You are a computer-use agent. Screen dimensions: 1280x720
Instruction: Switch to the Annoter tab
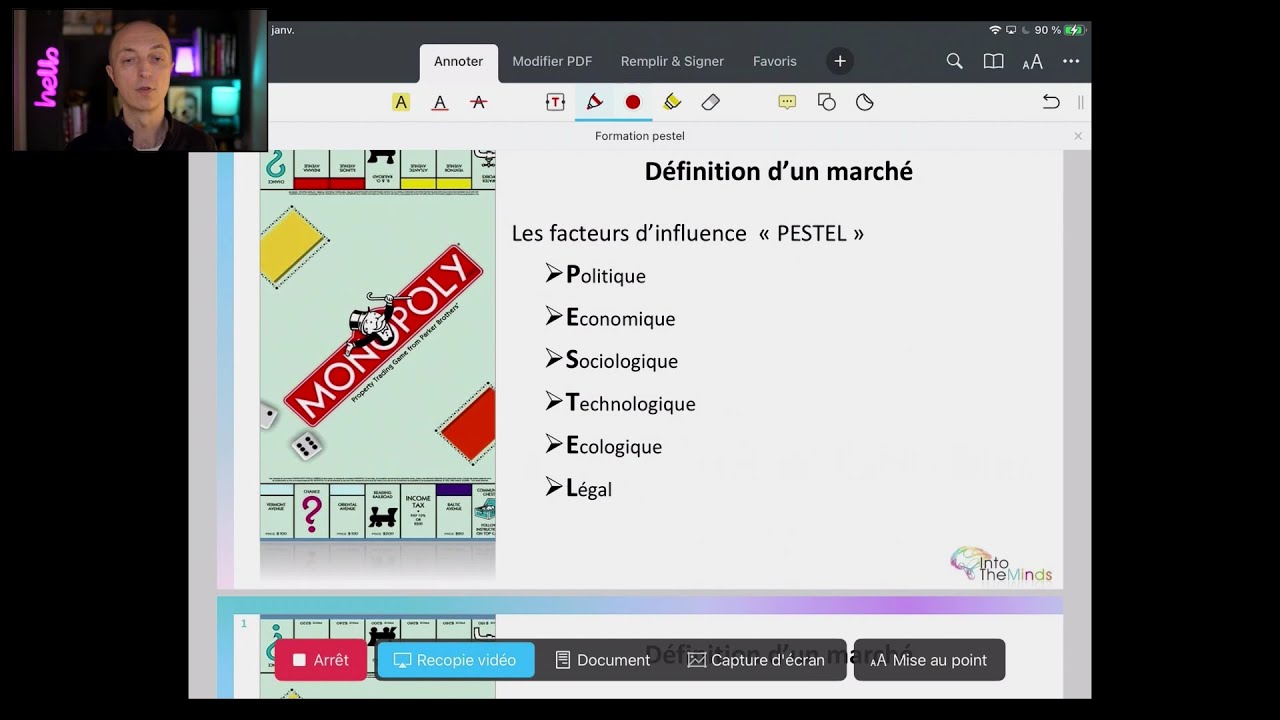click(458, 61)
